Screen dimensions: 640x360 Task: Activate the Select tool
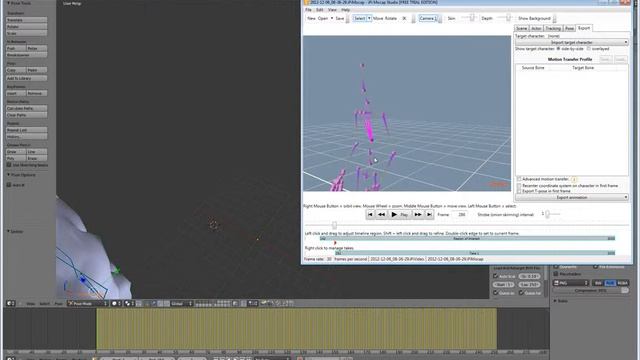point(360,18)
